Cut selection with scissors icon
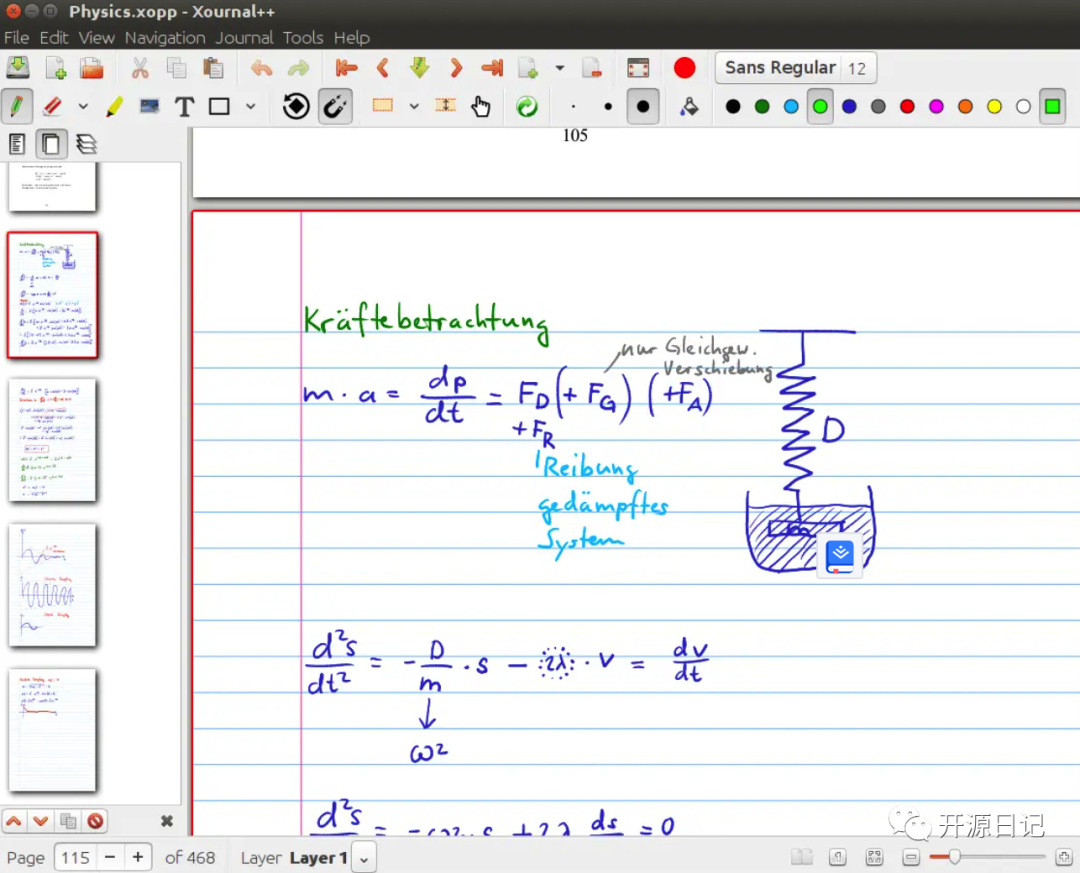Viewport: 1080px width, 873px height. click(140, 68)
